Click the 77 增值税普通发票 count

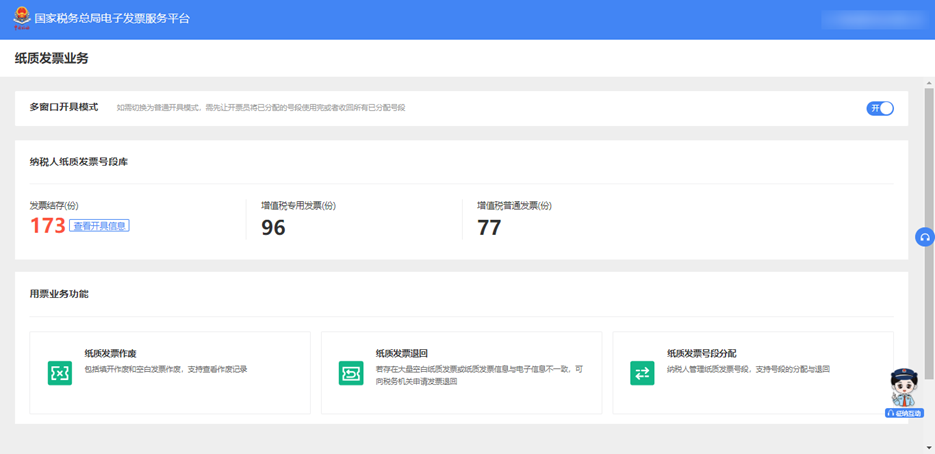pos(490,227)
